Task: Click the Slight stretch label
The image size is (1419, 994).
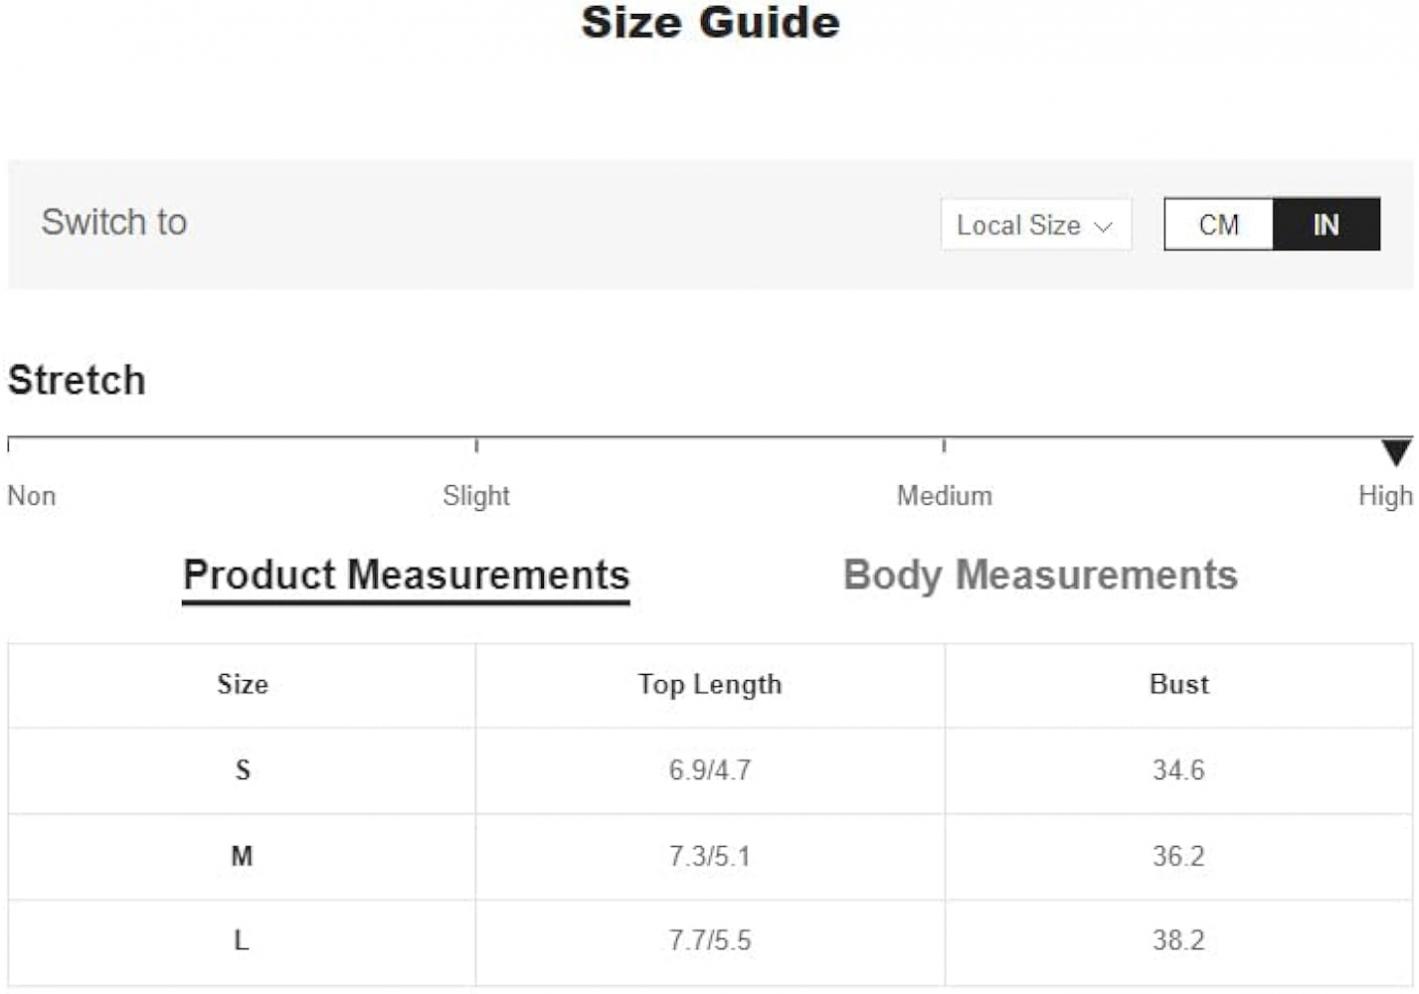Action: [476, 495]
